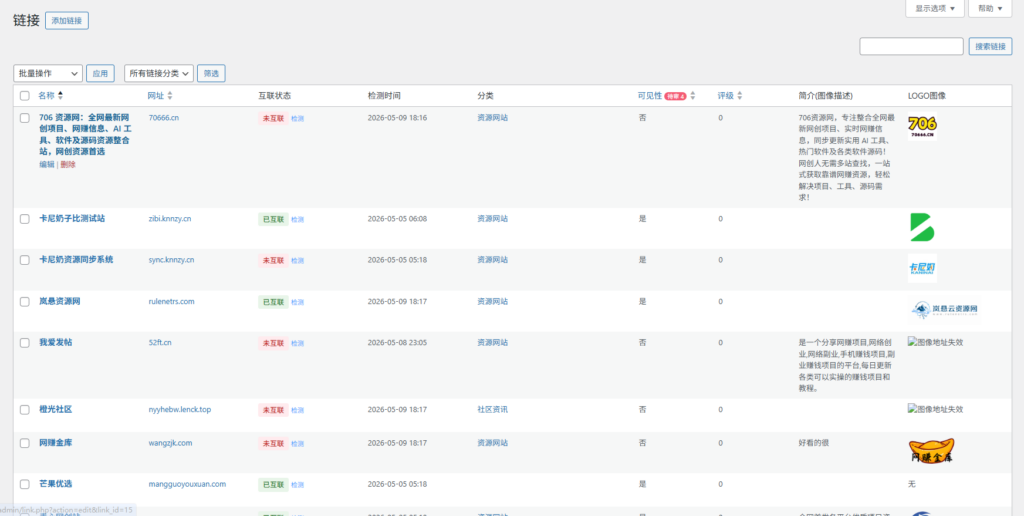Click the broken logo image for 我爱发帖
Image resolution: width=1024 pixels, height=516 pixels.
pos(935,342)
